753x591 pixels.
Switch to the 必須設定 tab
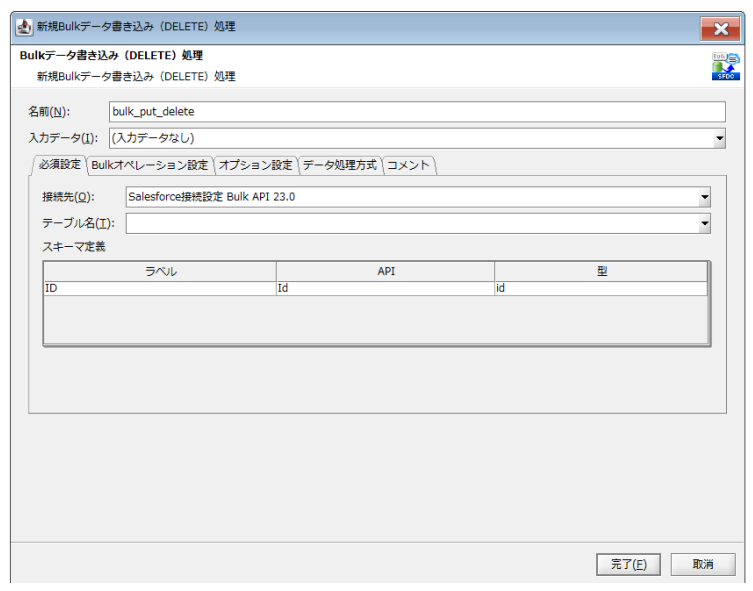tap(59, 165)
